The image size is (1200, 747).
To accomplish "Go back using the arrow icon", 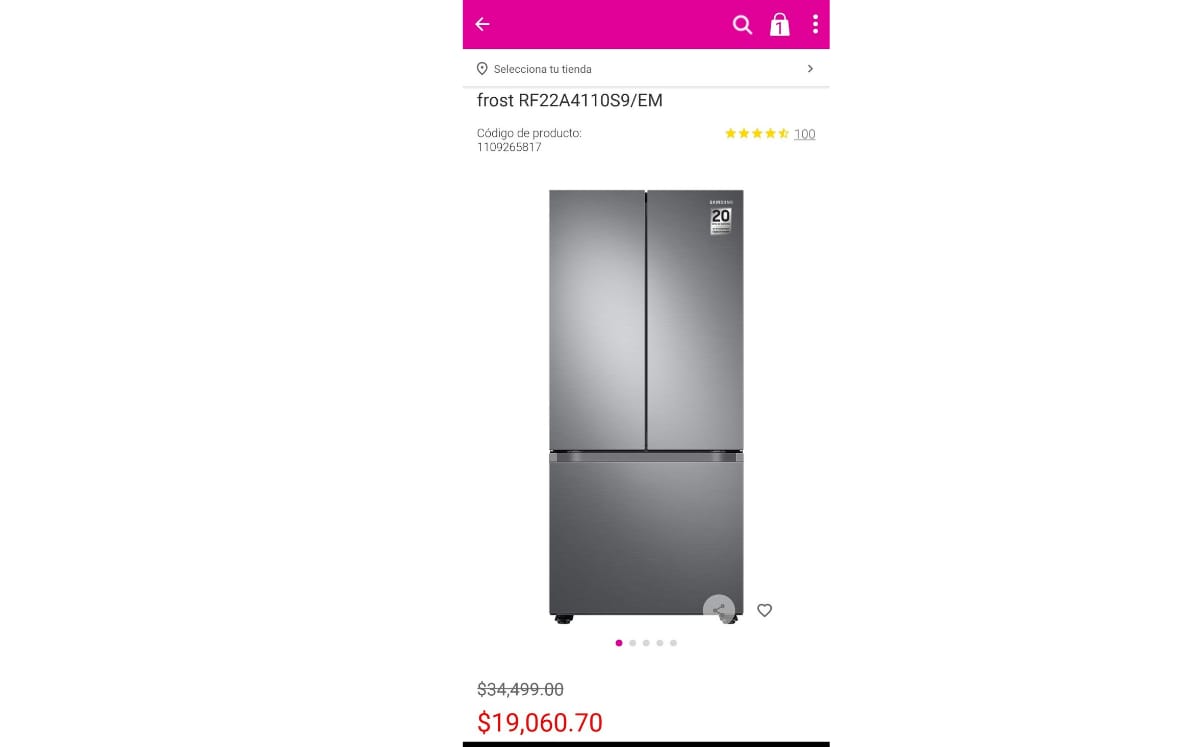I will [x=482, y=24].
